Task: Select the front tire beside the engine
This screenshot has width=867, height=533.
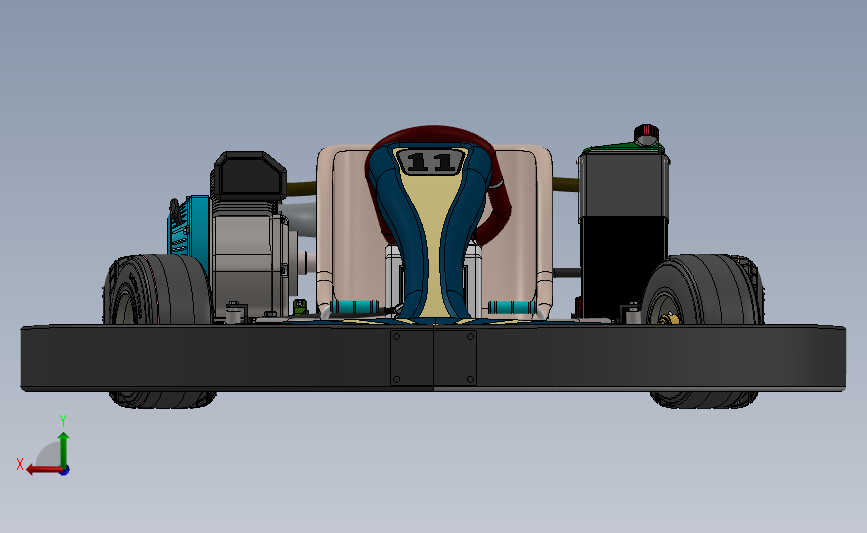Action: [x=158, y=289]
